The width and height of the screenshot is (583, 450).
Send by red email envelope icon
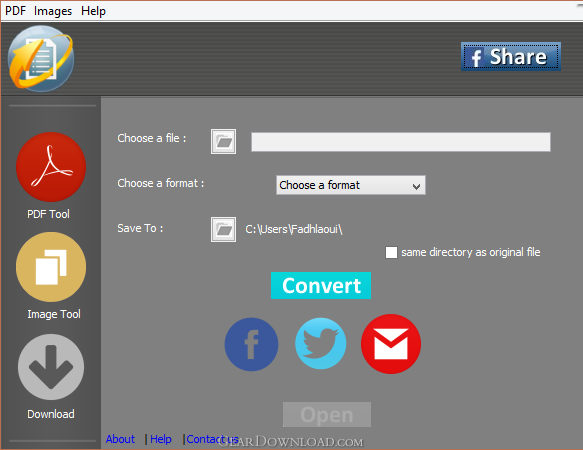pos(391,344)
